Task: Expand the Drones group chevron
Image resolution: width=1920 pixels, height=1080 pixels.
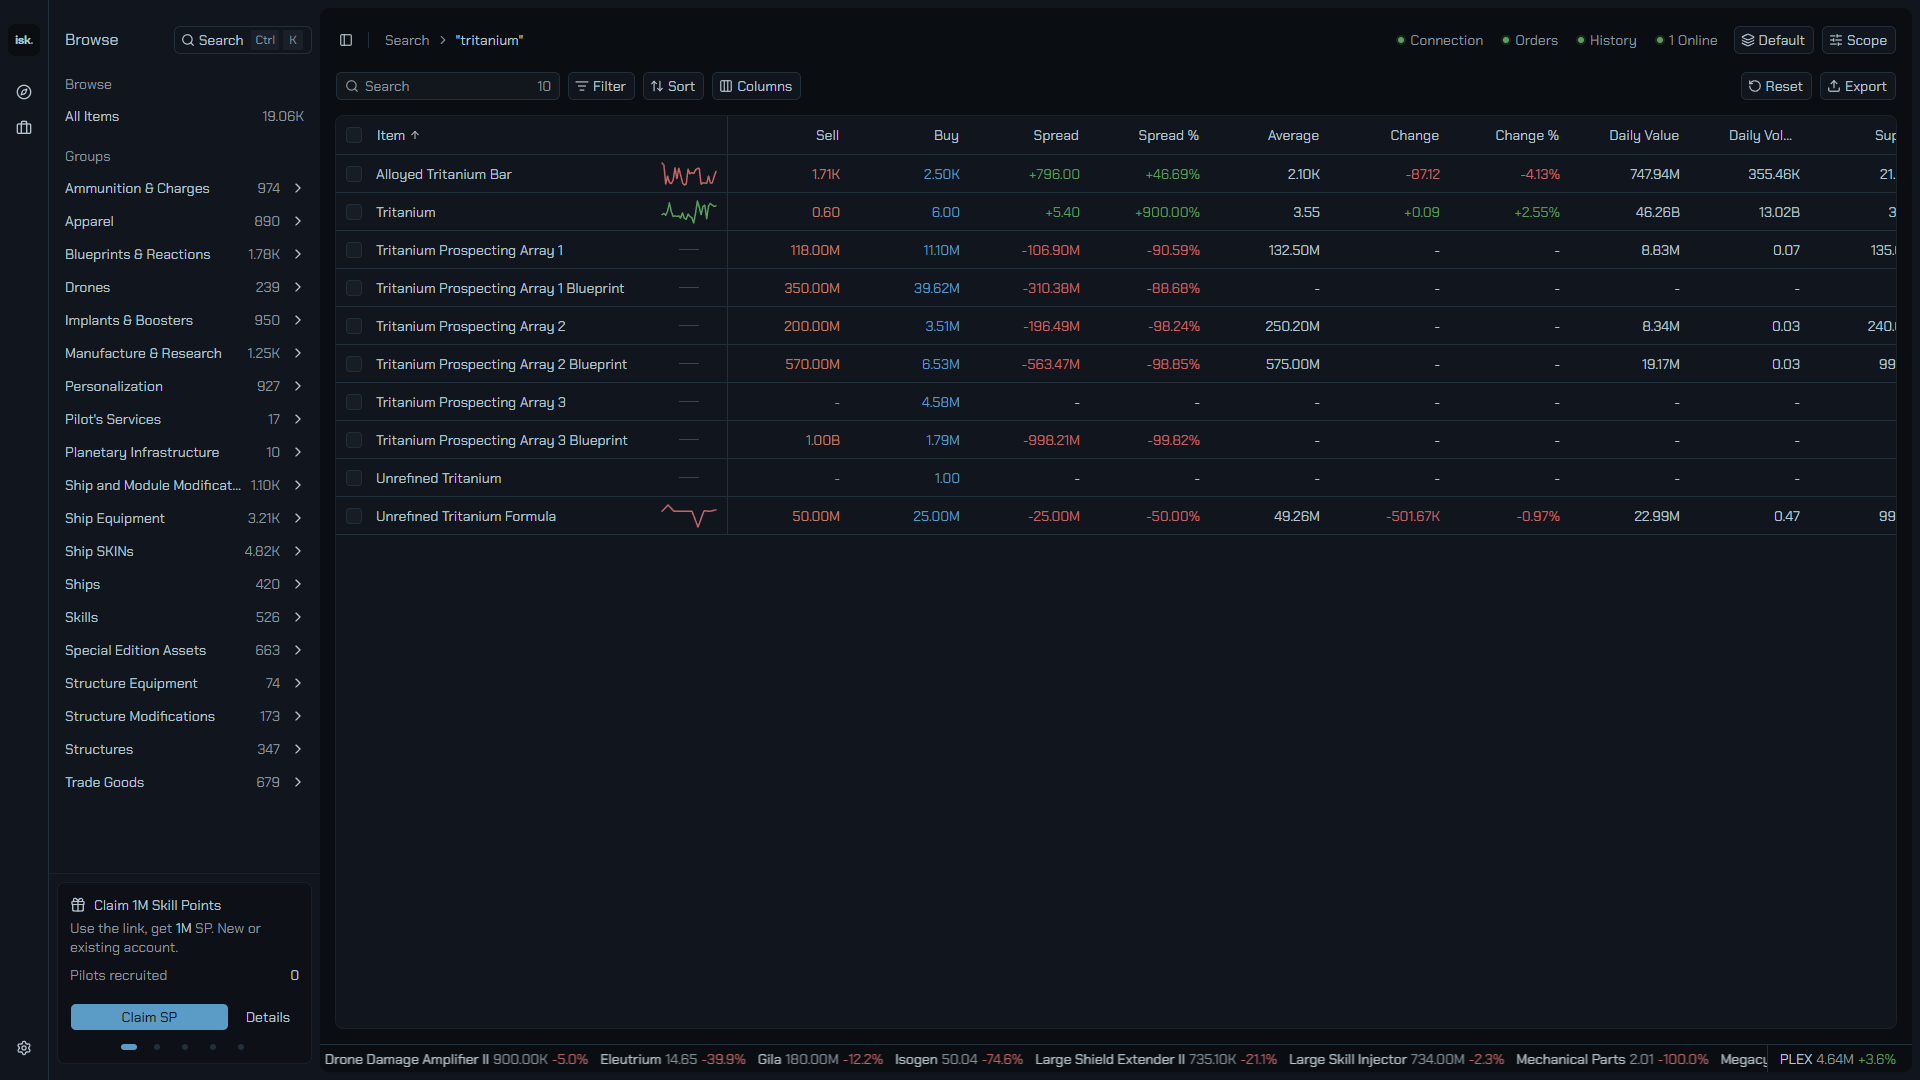Action: point(298,287)
